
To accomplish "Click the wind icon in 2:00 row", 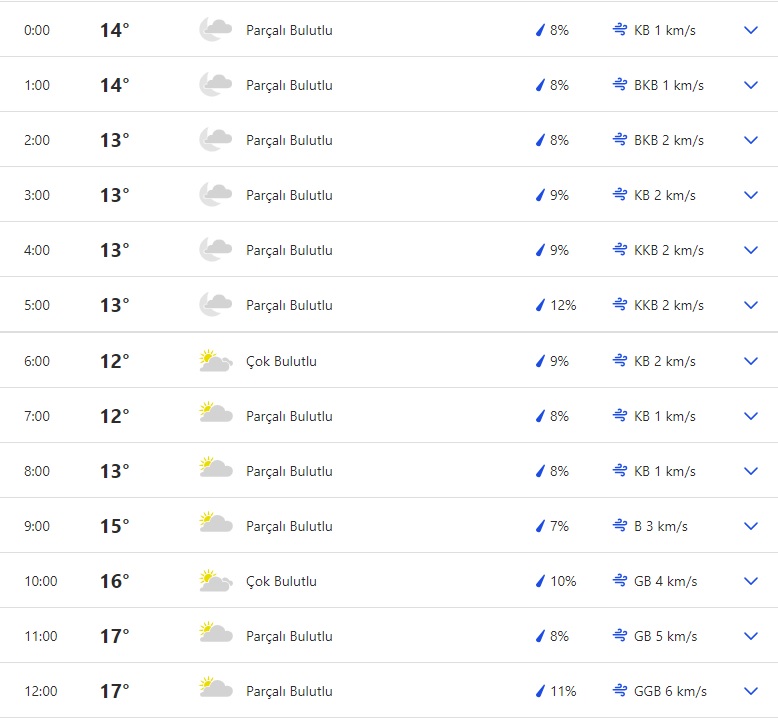I will pyautogui.click(x=620, y=140).
